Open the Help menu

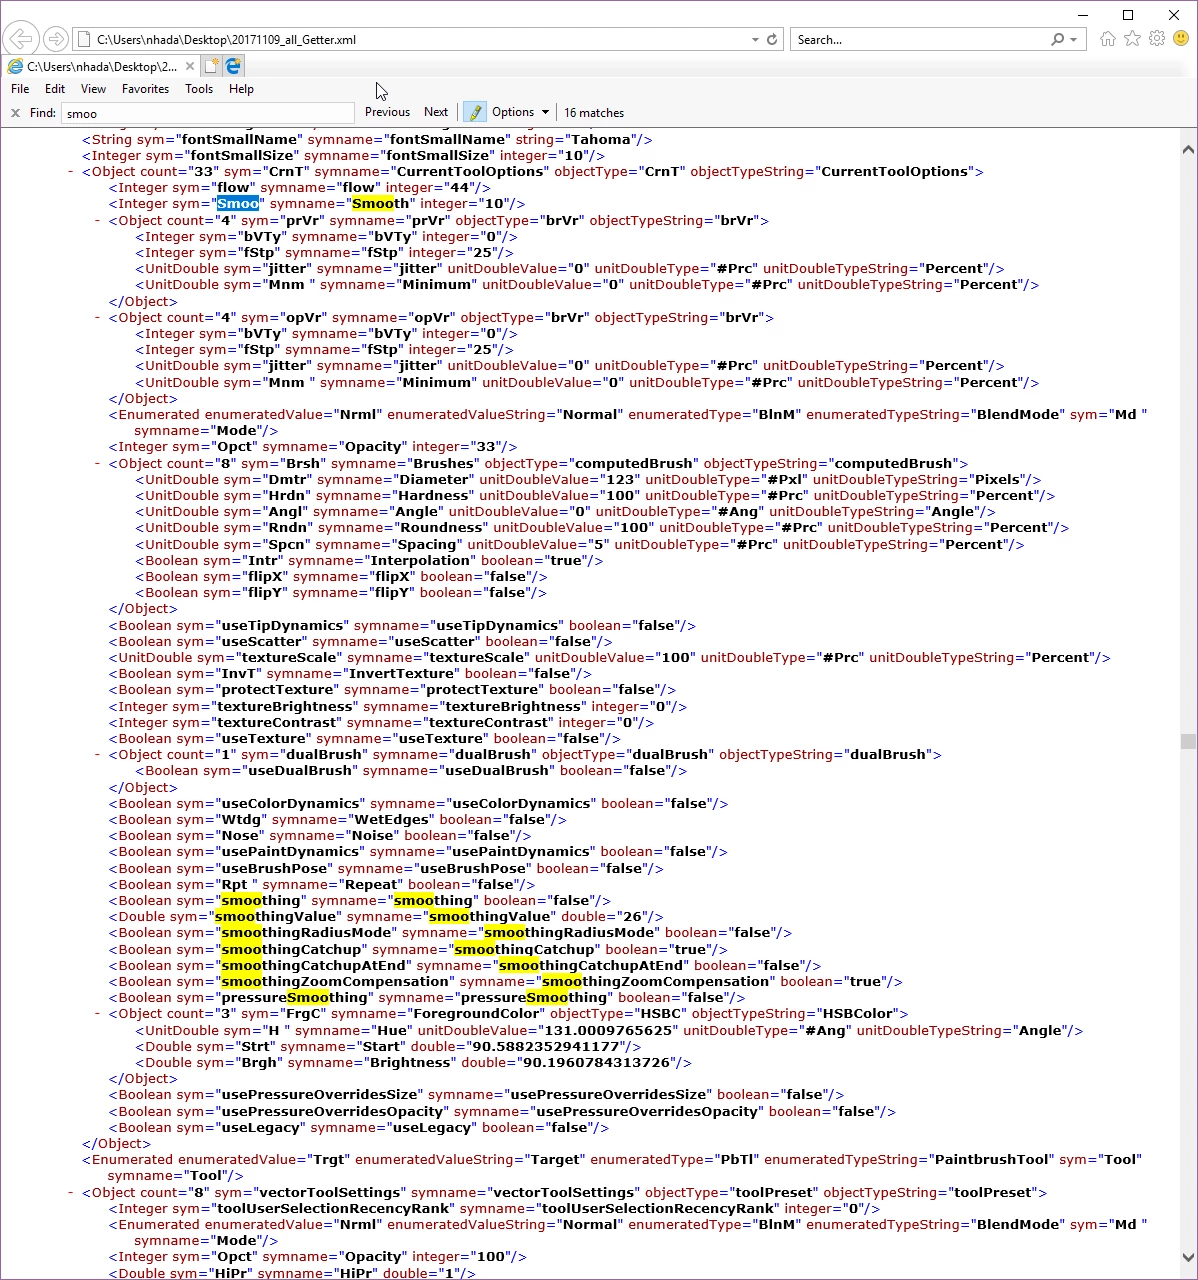(x=241, y=89)
